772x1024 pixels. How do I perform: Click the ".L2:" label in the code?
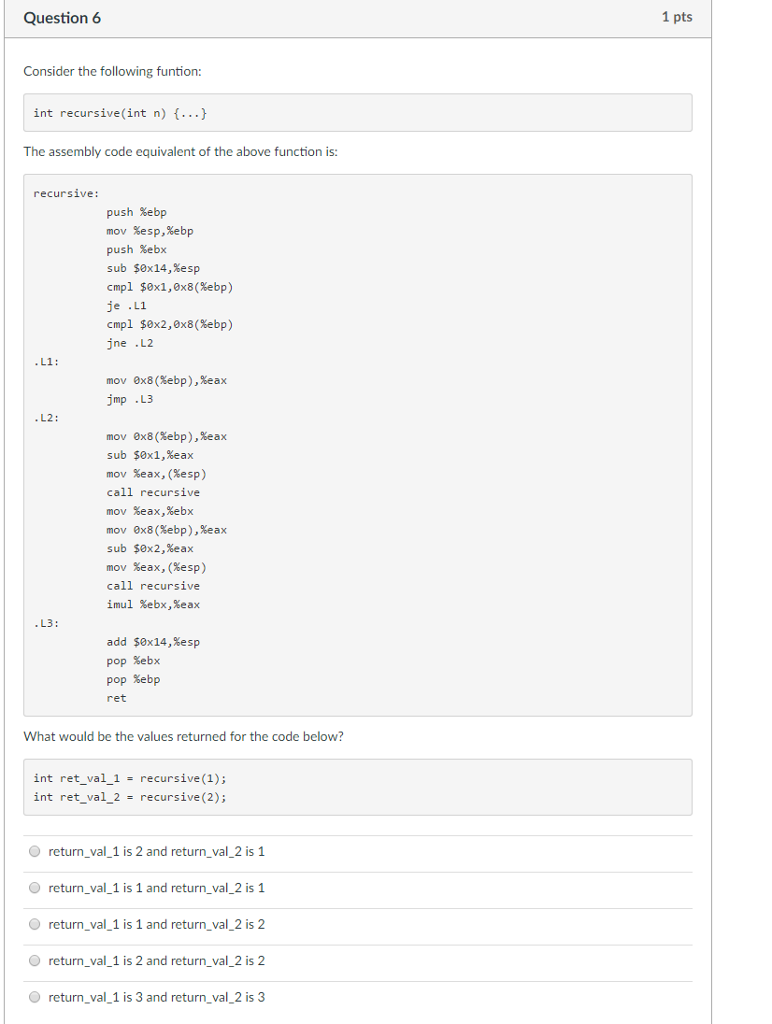(x=46, y=417)
